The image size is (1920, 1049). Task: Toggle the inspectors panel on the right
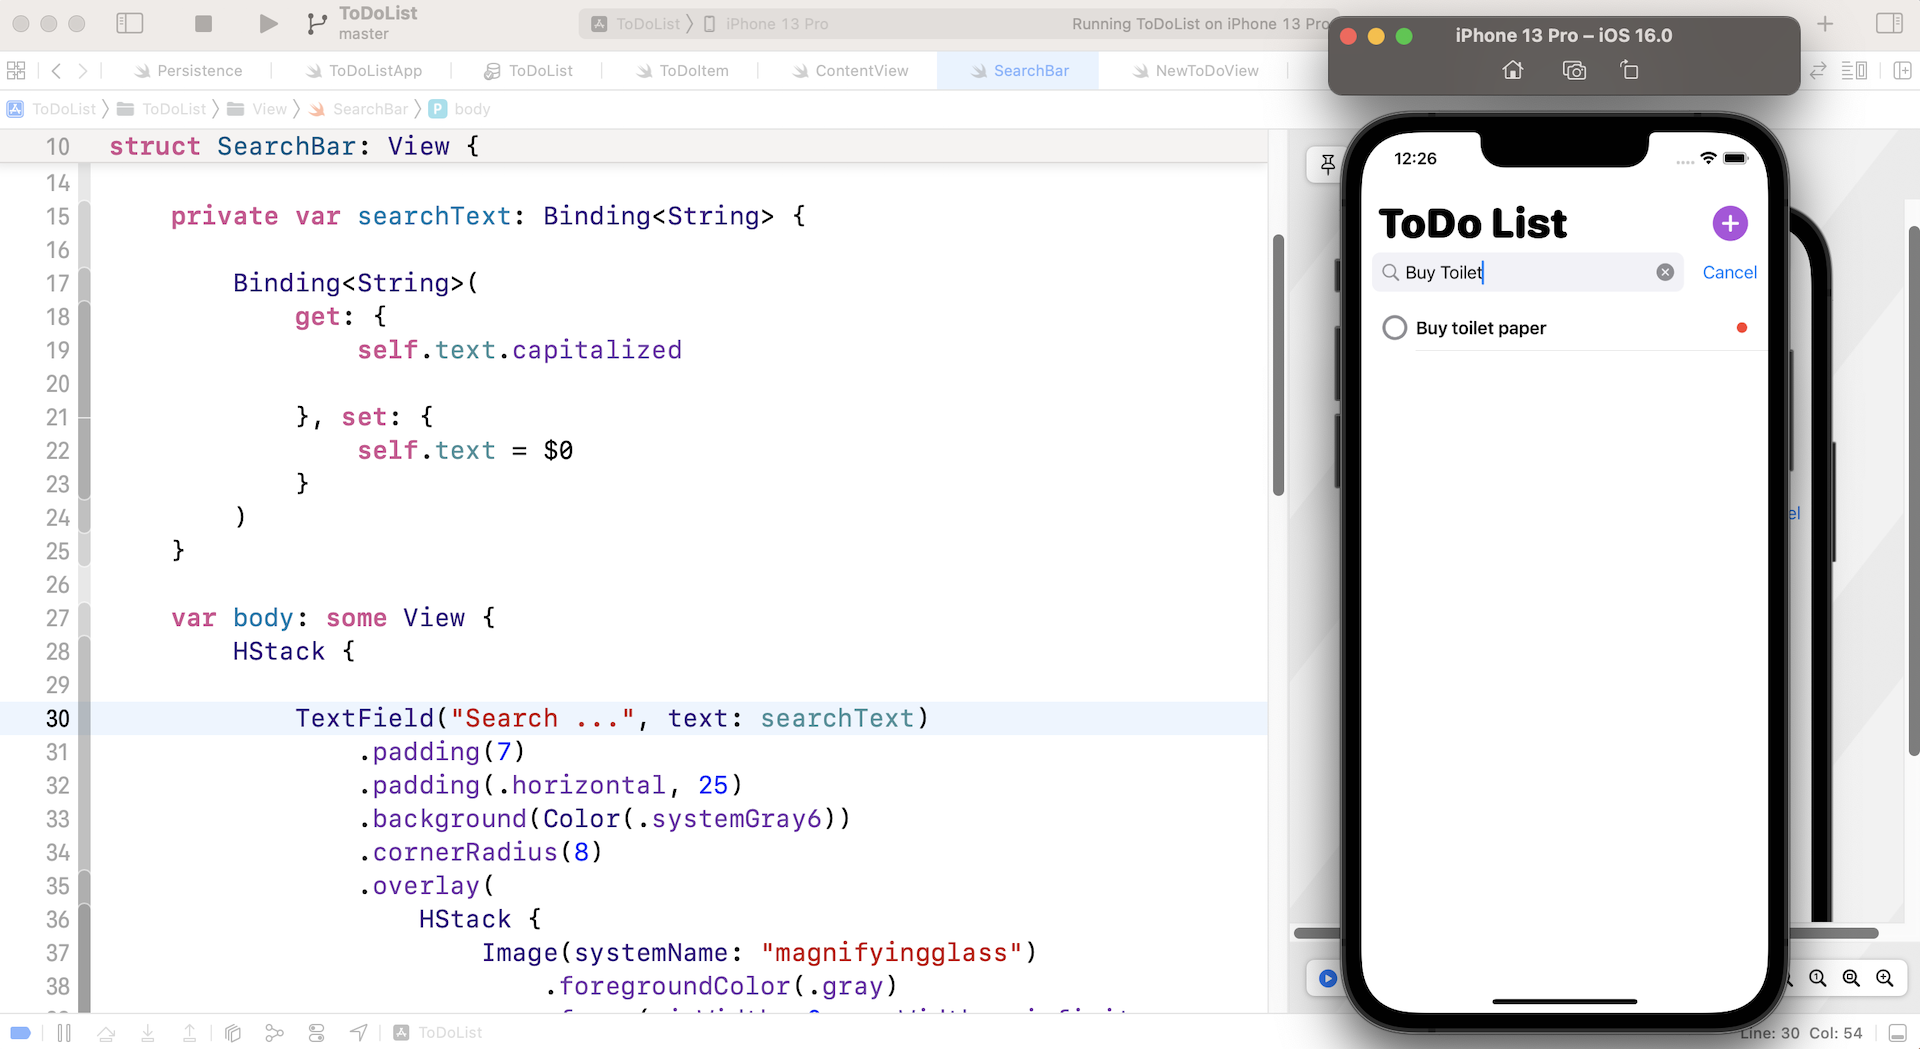click(x=1888, y=23)
